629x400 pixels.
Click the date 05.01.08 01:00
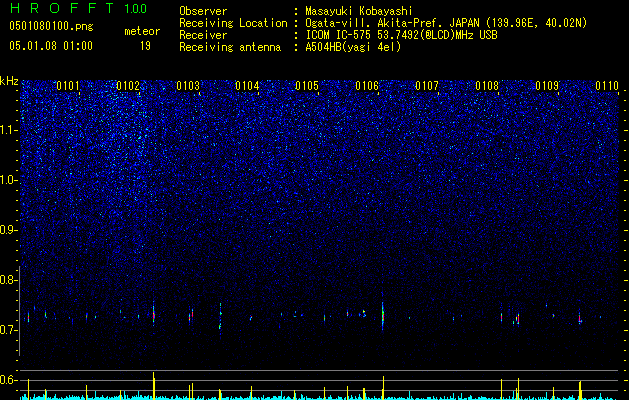(51, 46)
